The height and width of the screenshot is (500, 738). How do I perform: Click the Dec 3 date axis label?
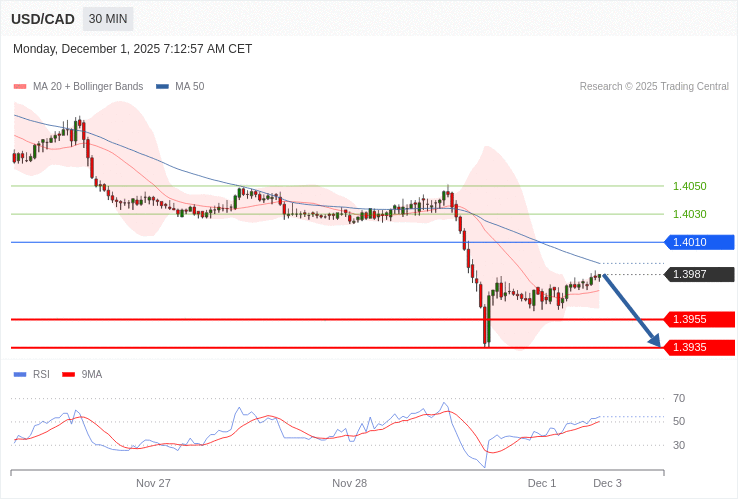[x=607, y=483]
